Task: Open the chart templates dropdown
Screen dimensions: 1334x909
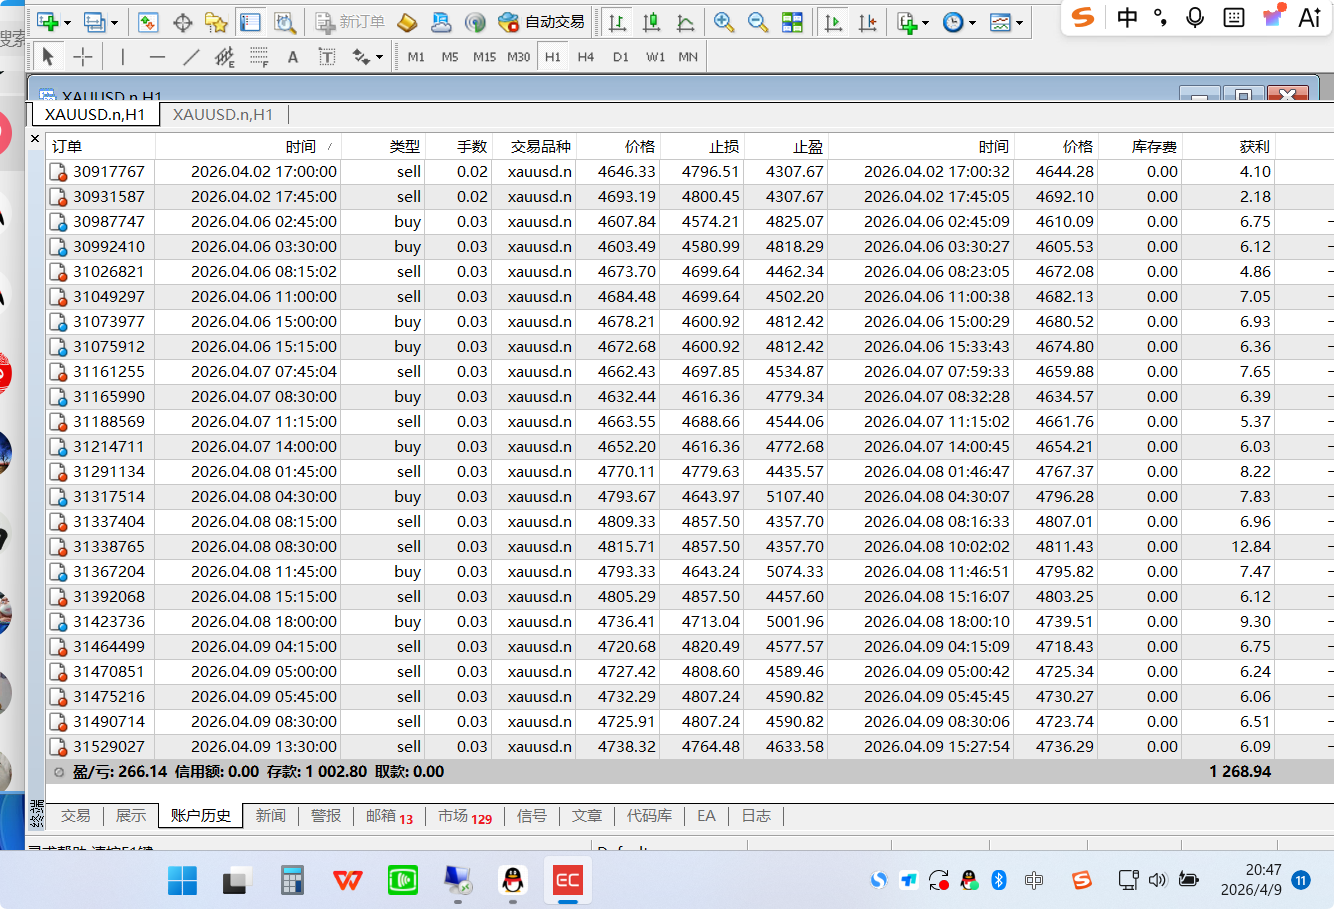Action: click(x=1006, y=21)
